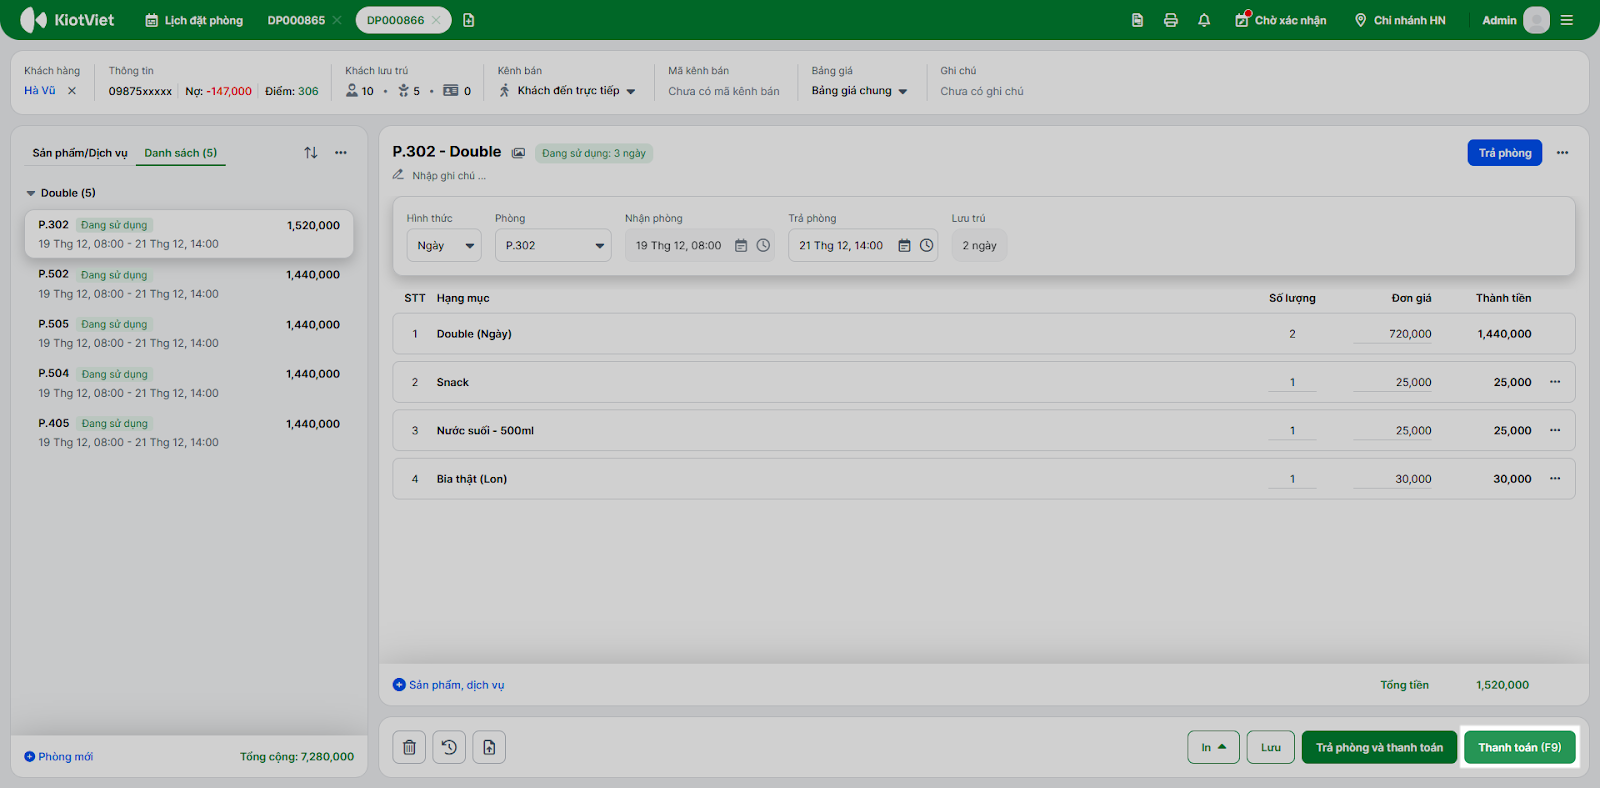1600x788 pixels.
Task: Open more options in the room list panel
Action: click(x=341, y=153)
